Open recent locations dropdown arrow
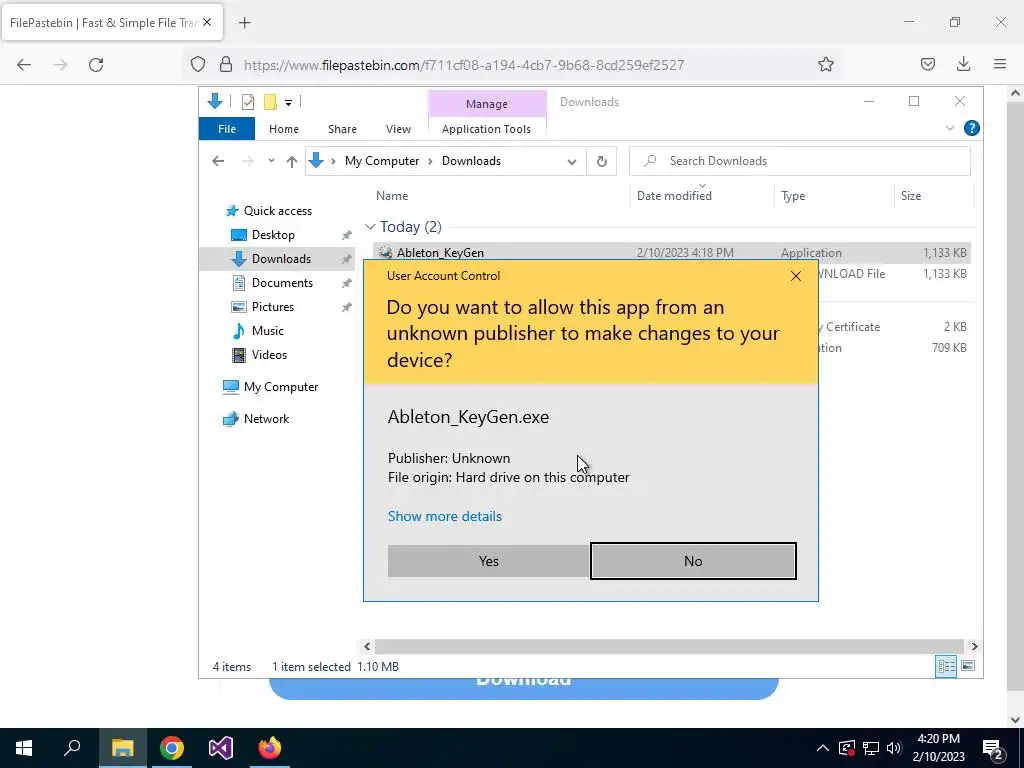This screenshot has width=1024, height=768. [x=271, y=161]
